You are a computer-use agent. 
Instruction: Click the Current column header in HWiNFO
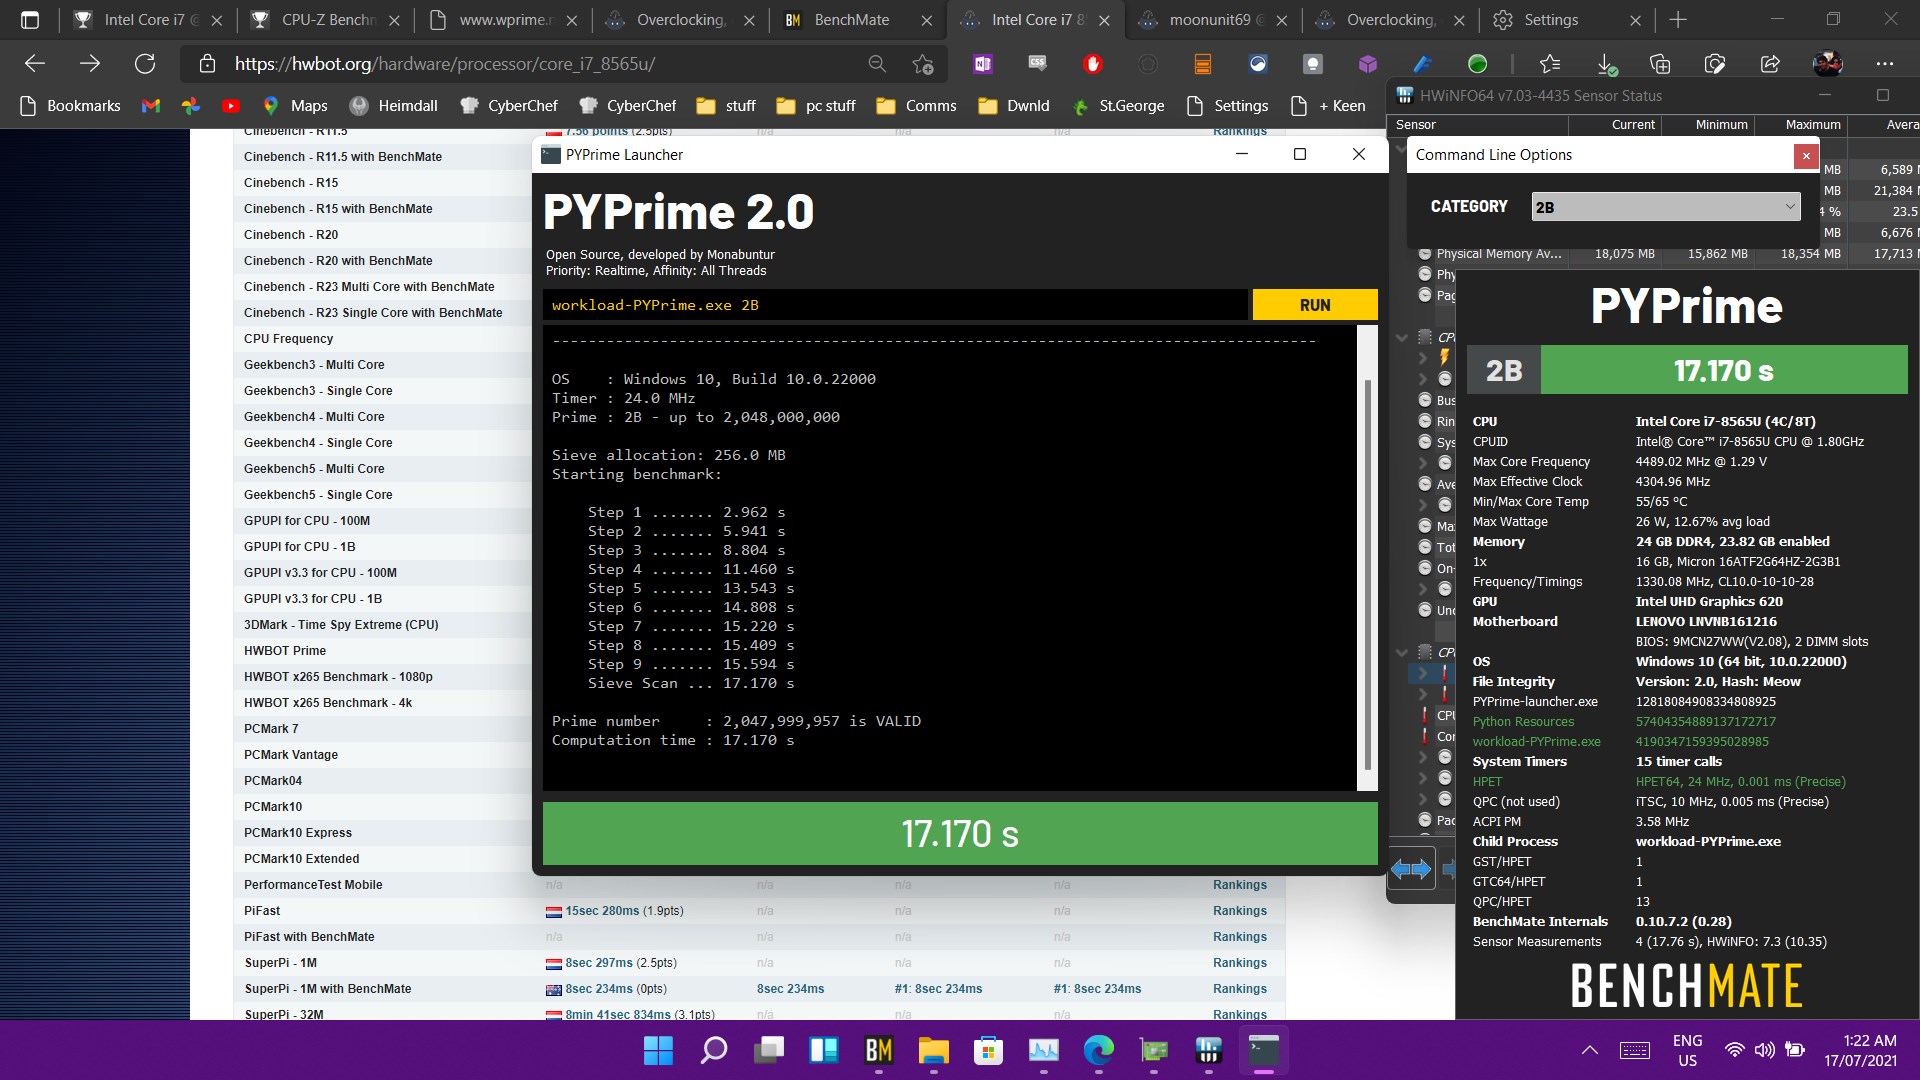click(1633, 125)
